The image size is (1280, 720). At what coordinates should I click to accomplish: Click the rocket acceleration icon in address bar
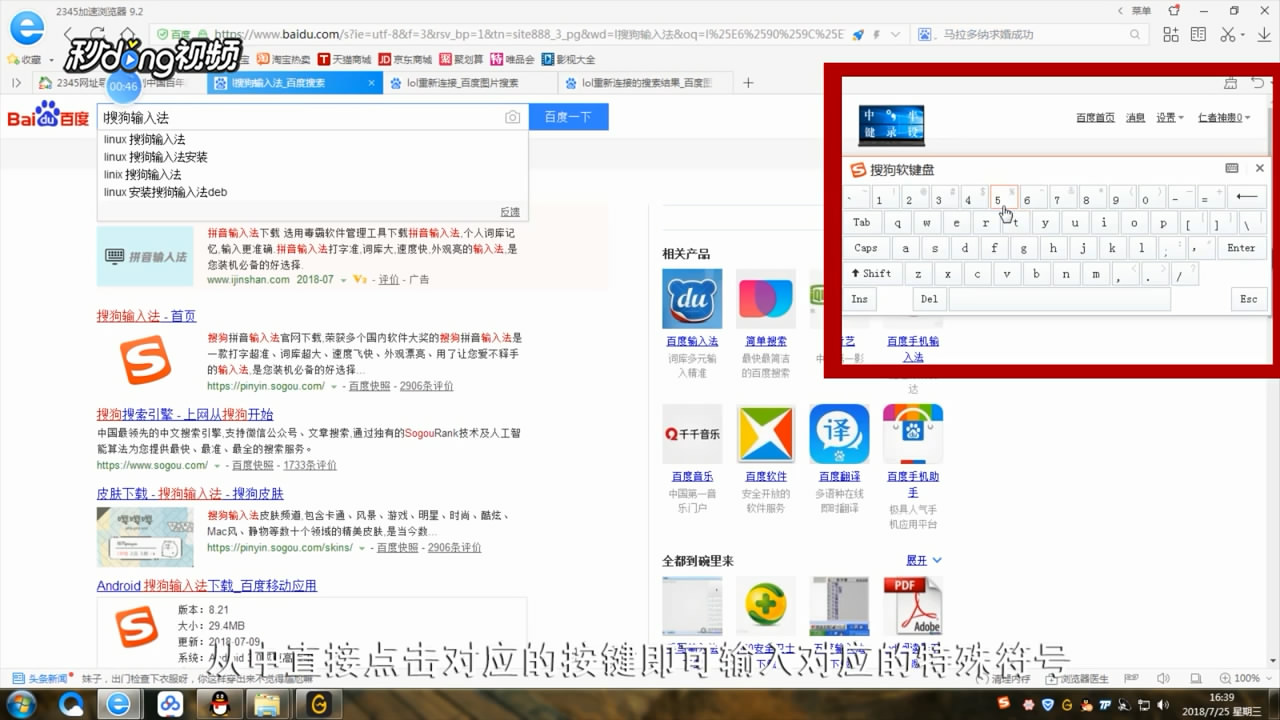coord(857,34)
